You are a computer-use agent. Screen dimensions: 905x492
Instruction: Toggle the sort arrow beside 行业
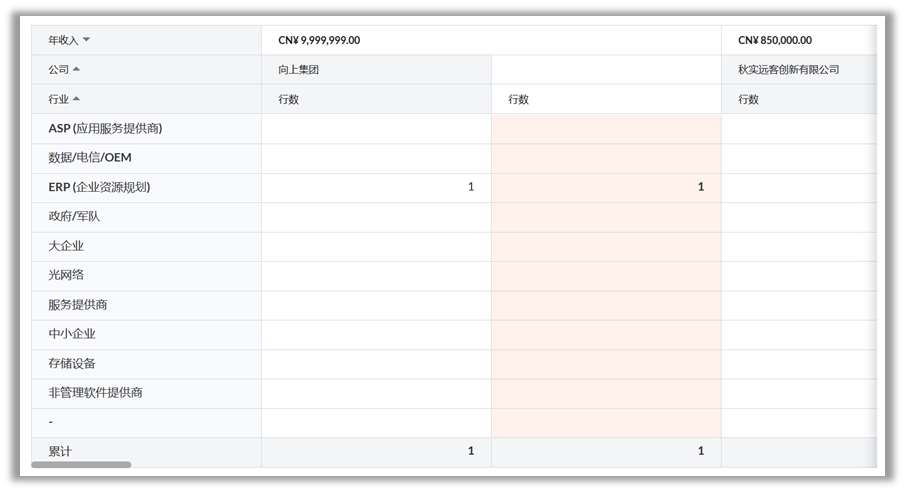coord(77,99)
